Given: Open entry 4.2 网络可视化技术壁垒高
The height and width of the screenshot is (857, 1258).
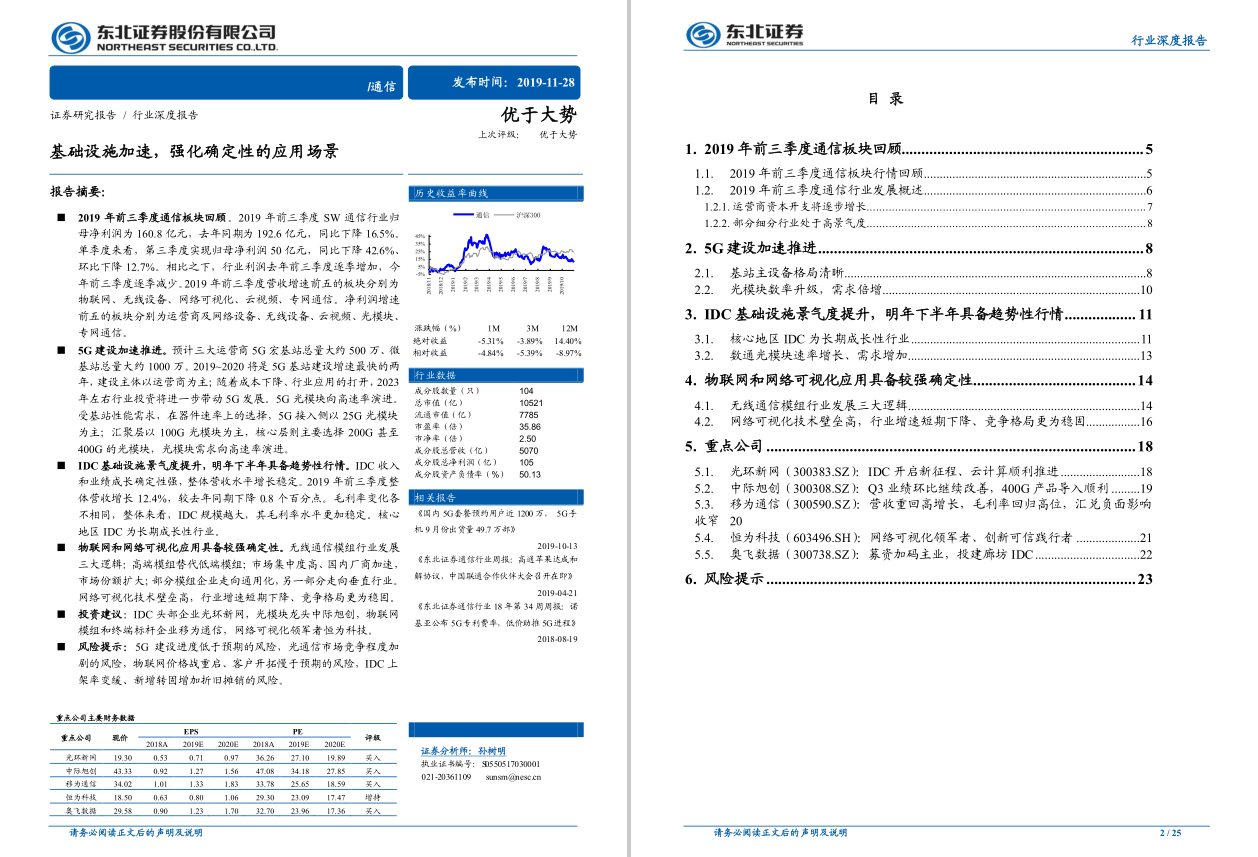Looking at the screenshot, I should [924, 421].
